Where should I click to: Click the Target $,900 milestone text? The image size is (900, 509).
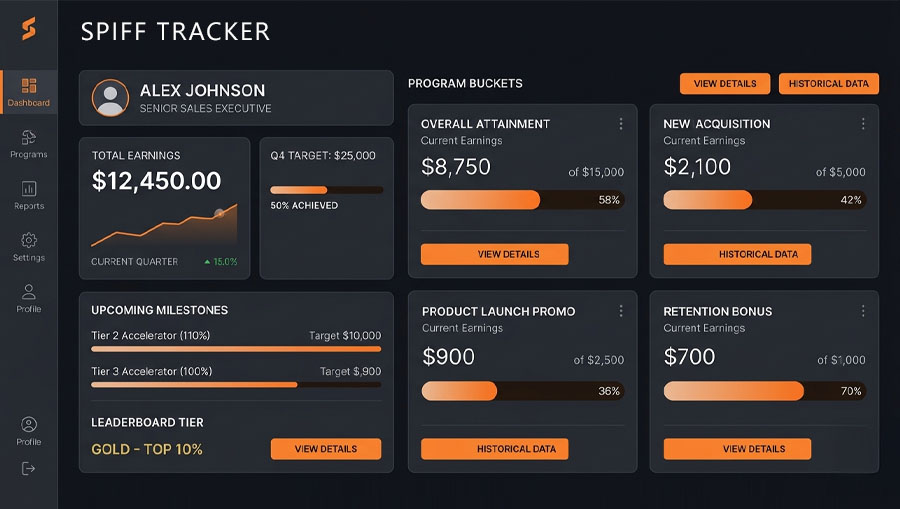coord(350,371)
